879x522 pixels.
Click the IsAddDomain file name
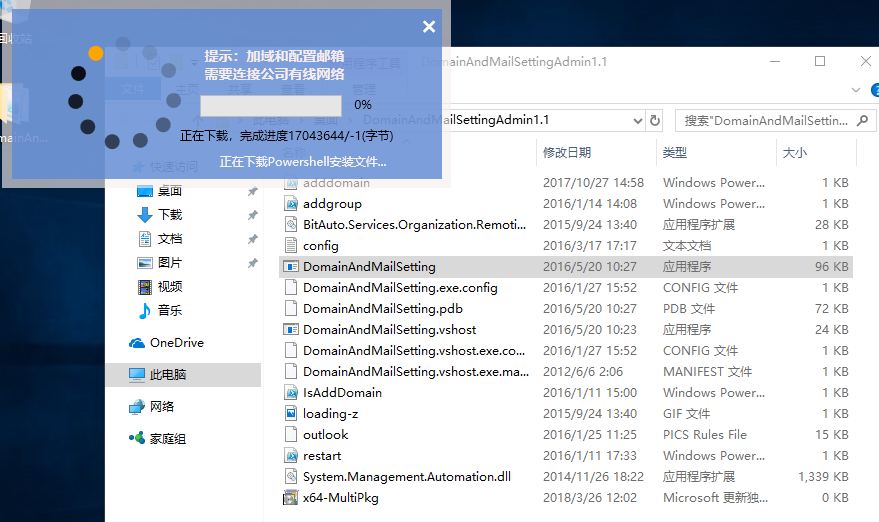(x=343, y=393)
